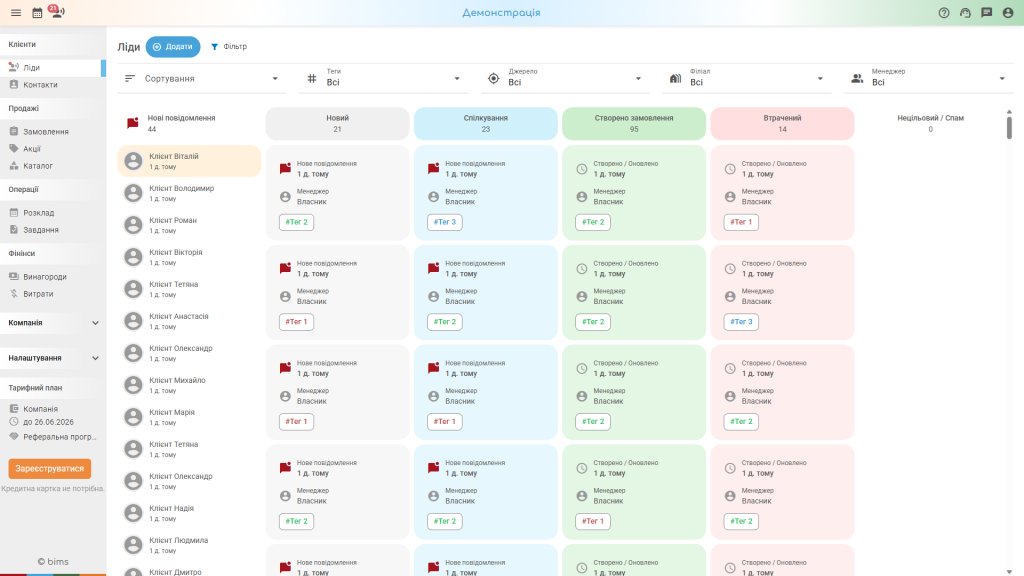The height and width of the screenshot is (576, 1024).
Task: Click the bims footer link
Action: (x=53, y=562)
